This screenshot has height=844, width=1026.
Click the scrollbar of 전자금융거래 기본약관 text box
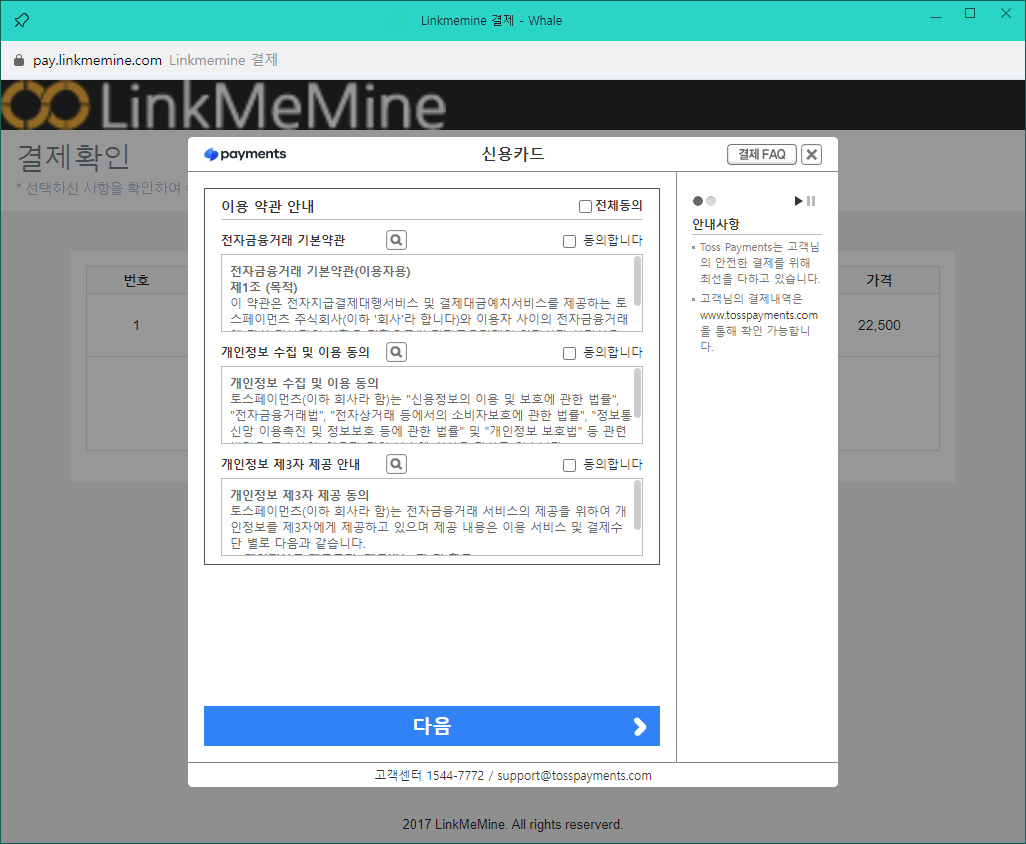pyautogui.click(x=637, y=282)
